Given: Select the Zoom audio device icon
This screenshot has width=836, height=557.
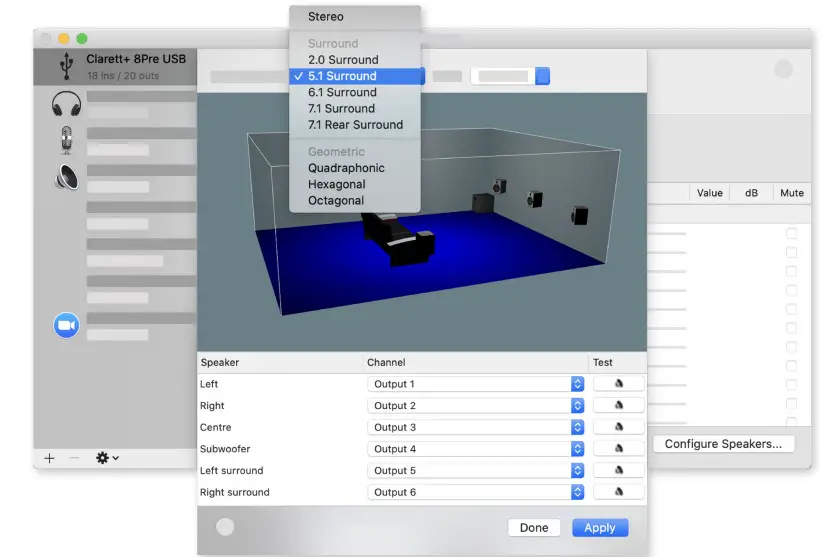Looking at the screenshot, I should 67,325.
